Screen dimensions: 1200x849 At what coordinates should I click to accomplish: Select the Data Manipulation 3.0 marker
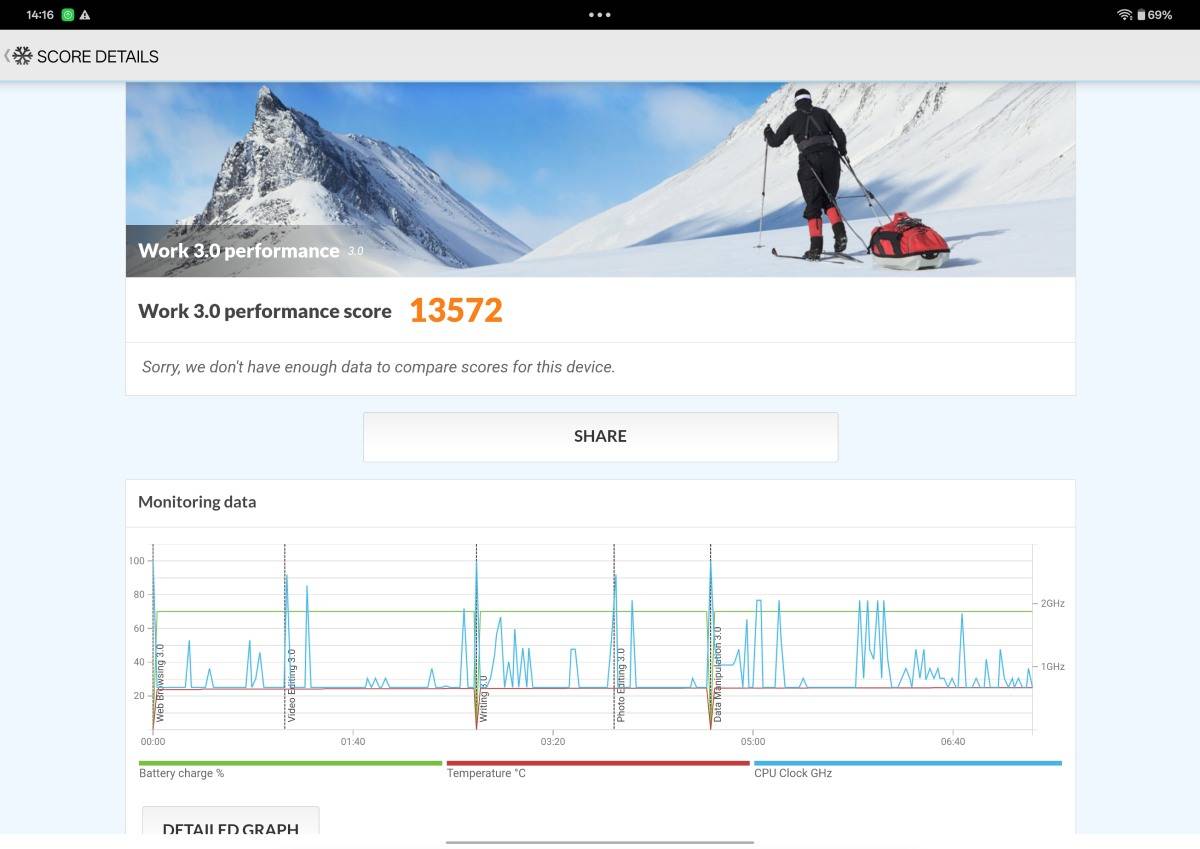coord(717,675)
